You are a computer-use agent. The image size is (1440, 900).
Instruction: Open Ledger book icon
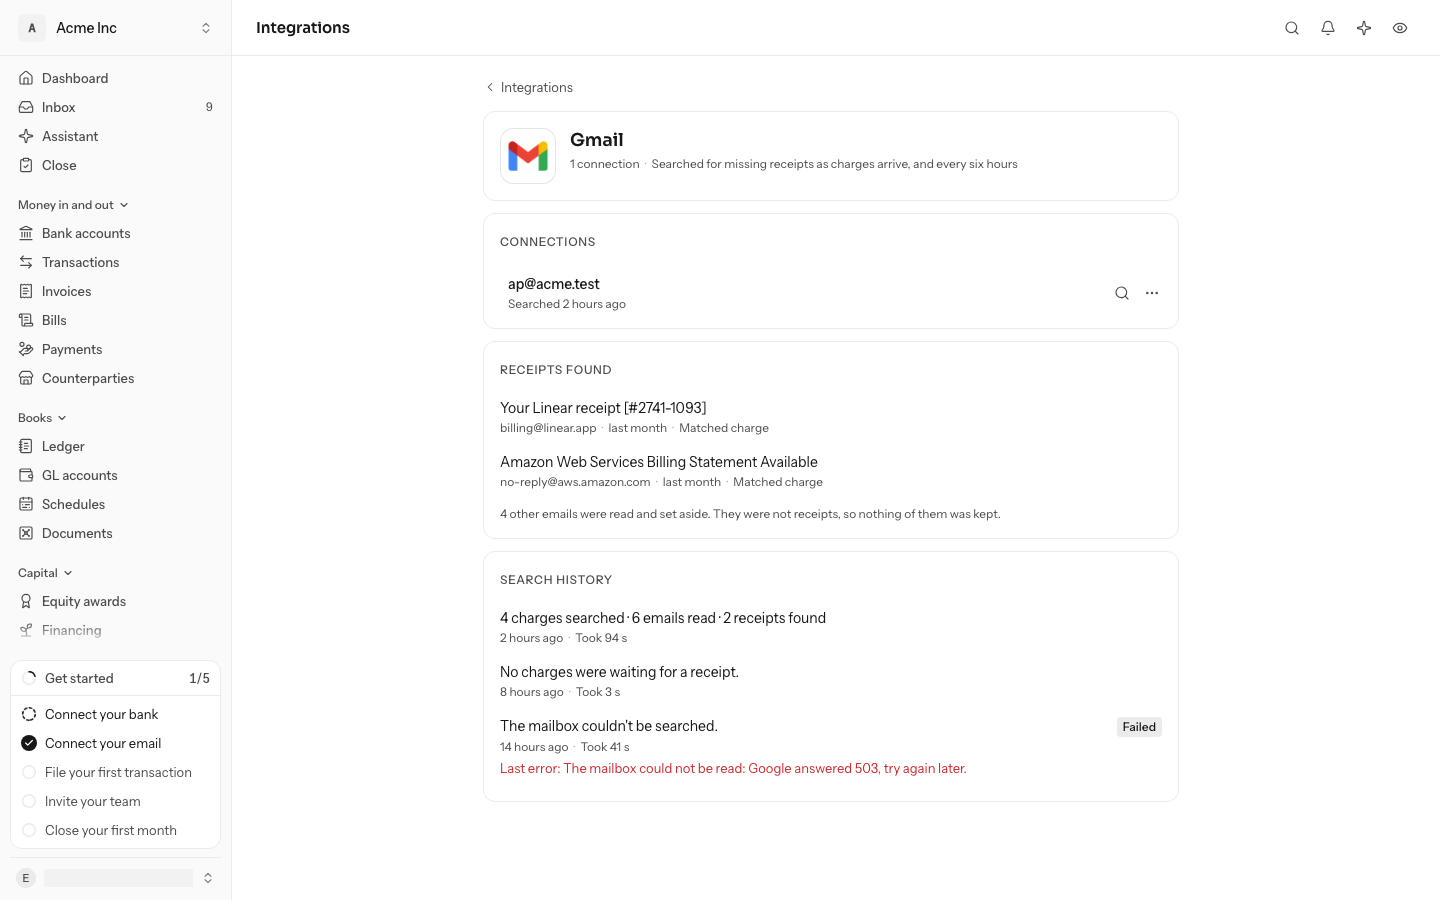click(26, 446)
